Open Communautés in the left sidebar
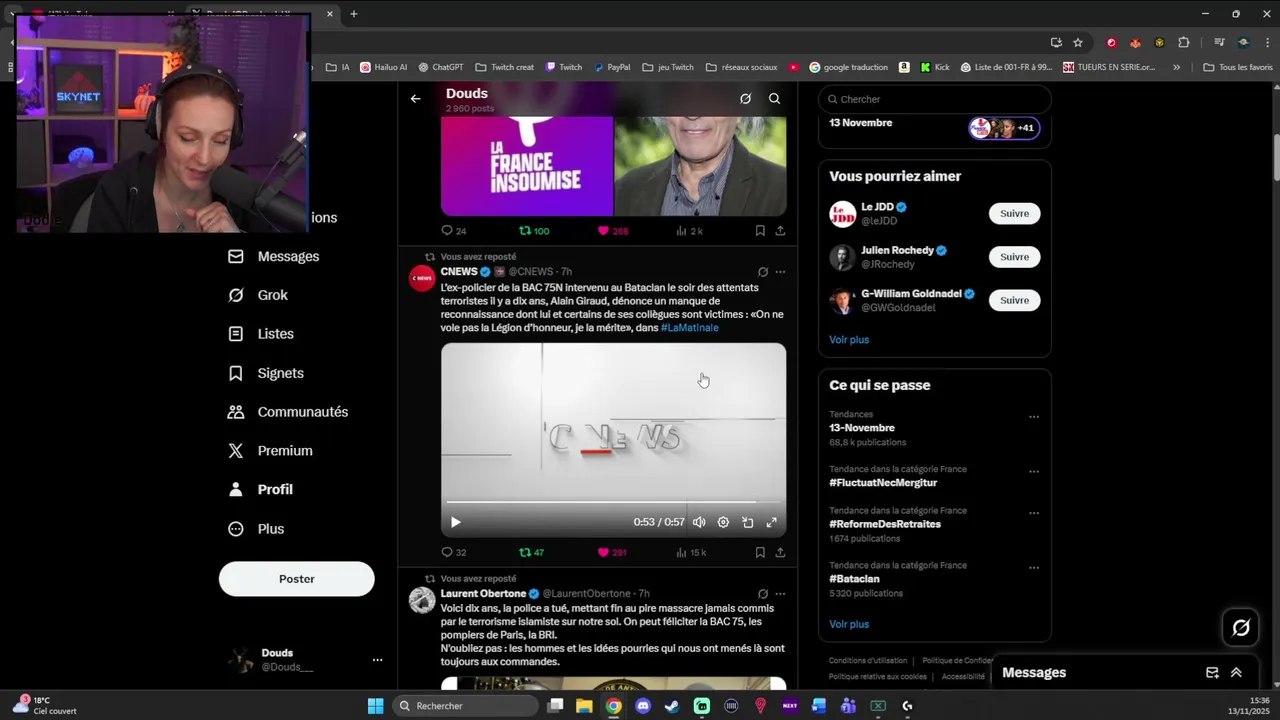 tap(287, 412)
